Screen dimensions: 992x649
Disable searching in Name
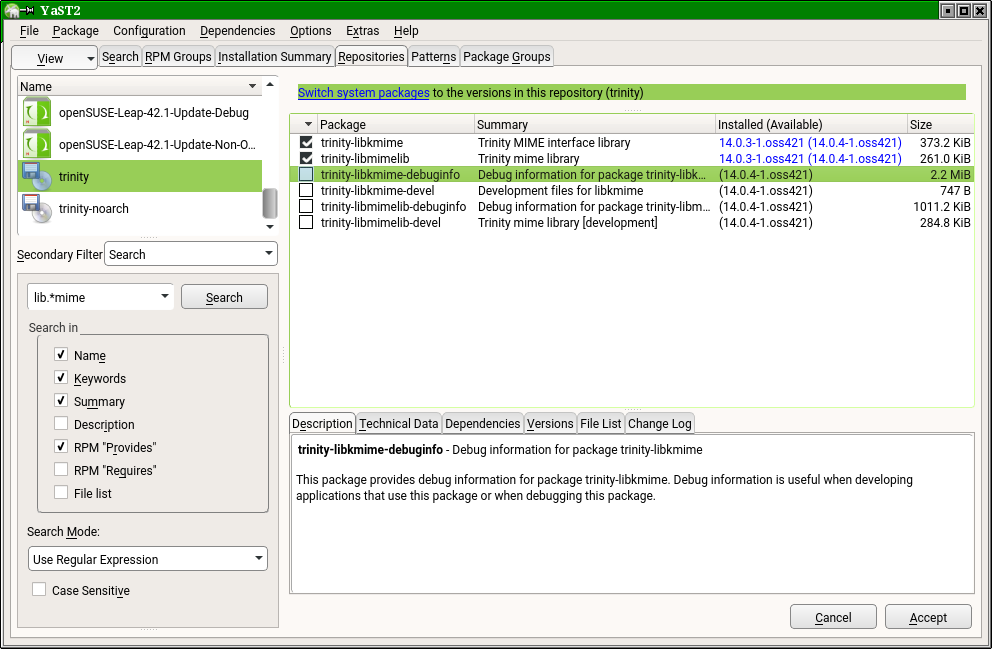[61, 355]
